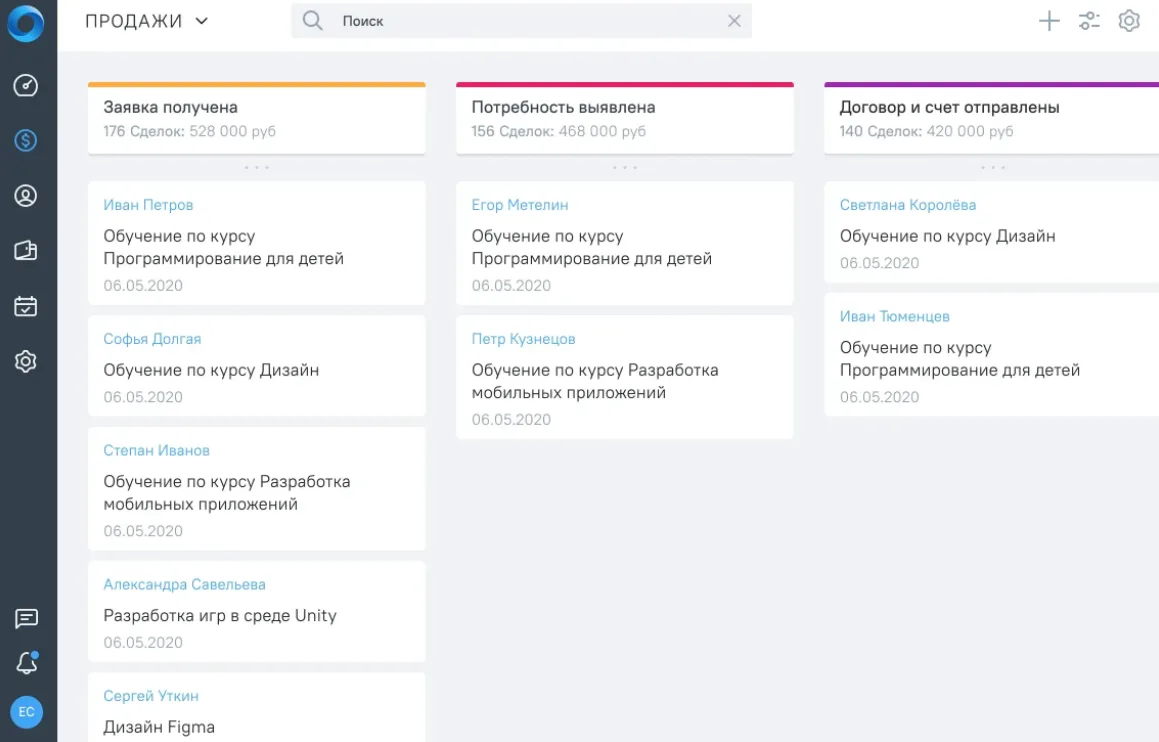
Task: Click the blue swirl app logo
Action: click(26, 22)
